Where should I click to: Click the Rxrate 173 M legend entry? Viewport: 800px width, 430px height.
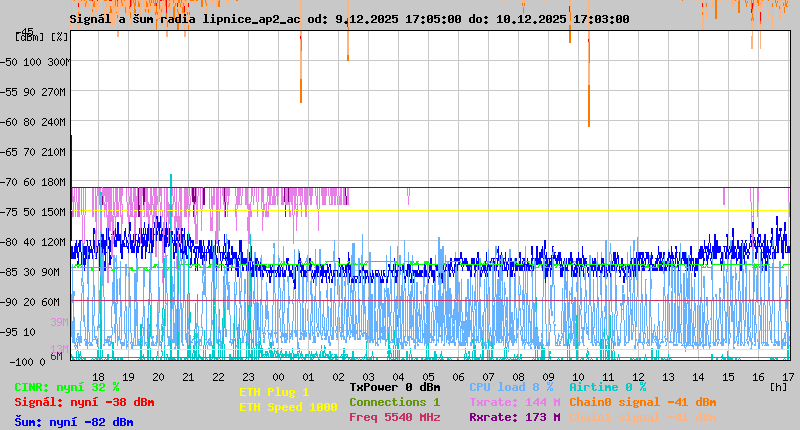pos(514,417)
